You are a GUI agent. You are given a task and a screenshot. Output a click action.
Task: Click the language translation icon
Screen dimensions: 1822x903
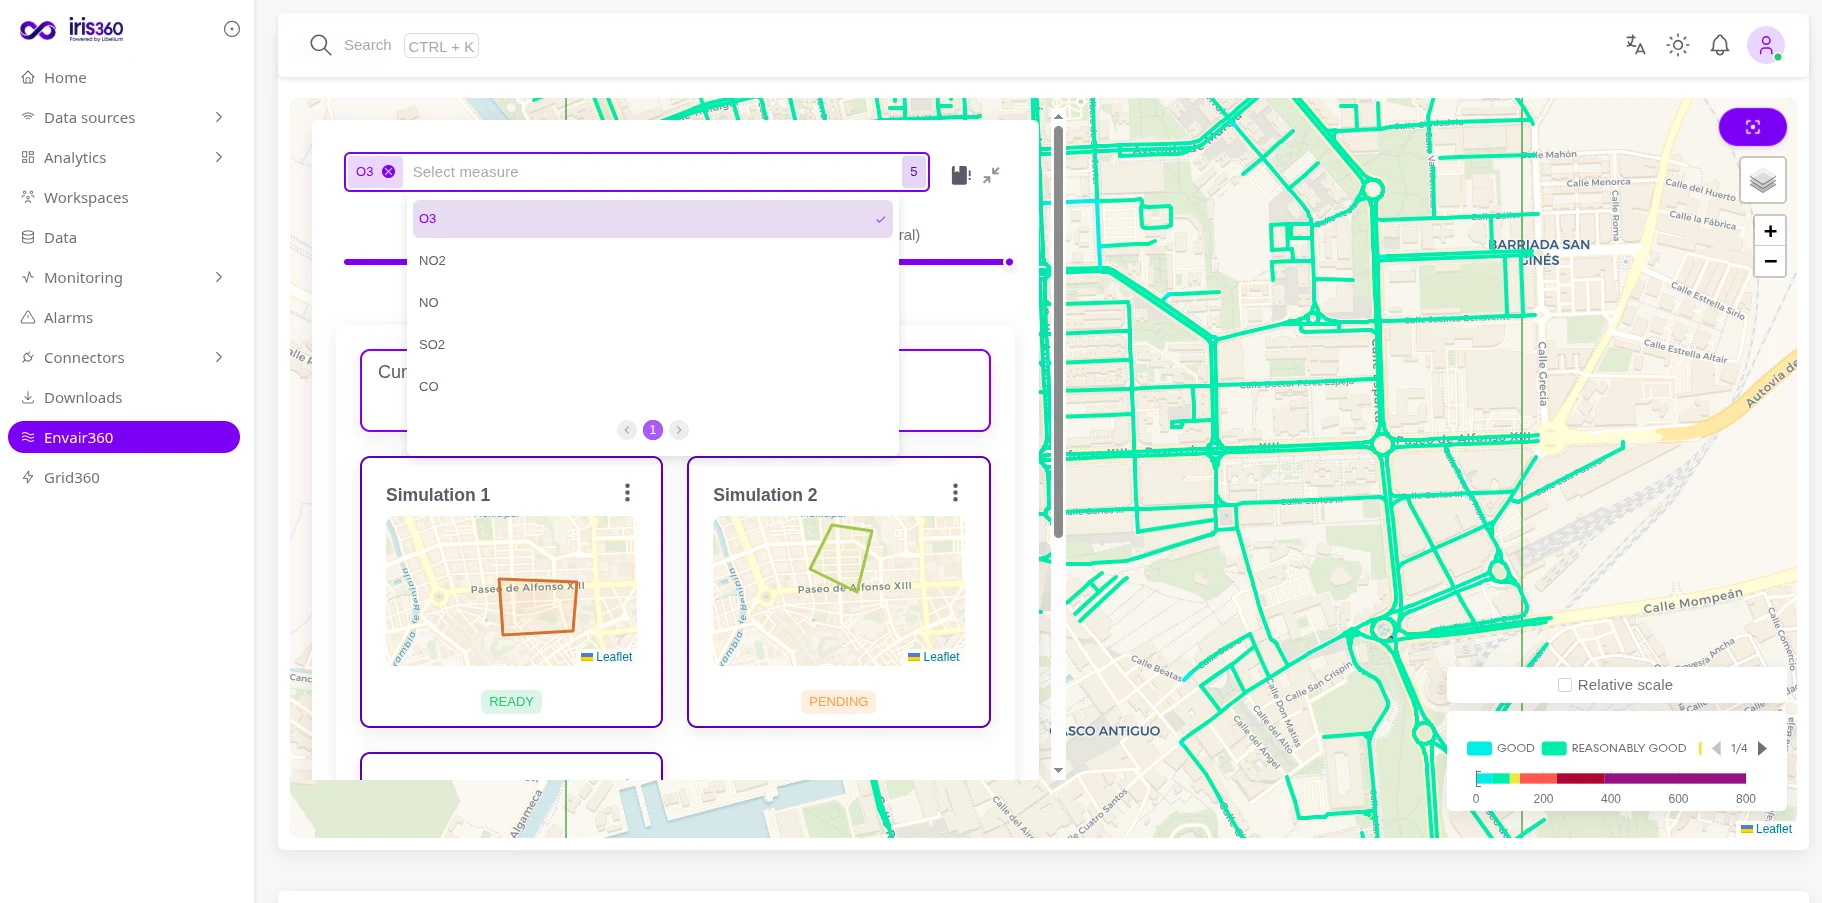click(1635, 45)
